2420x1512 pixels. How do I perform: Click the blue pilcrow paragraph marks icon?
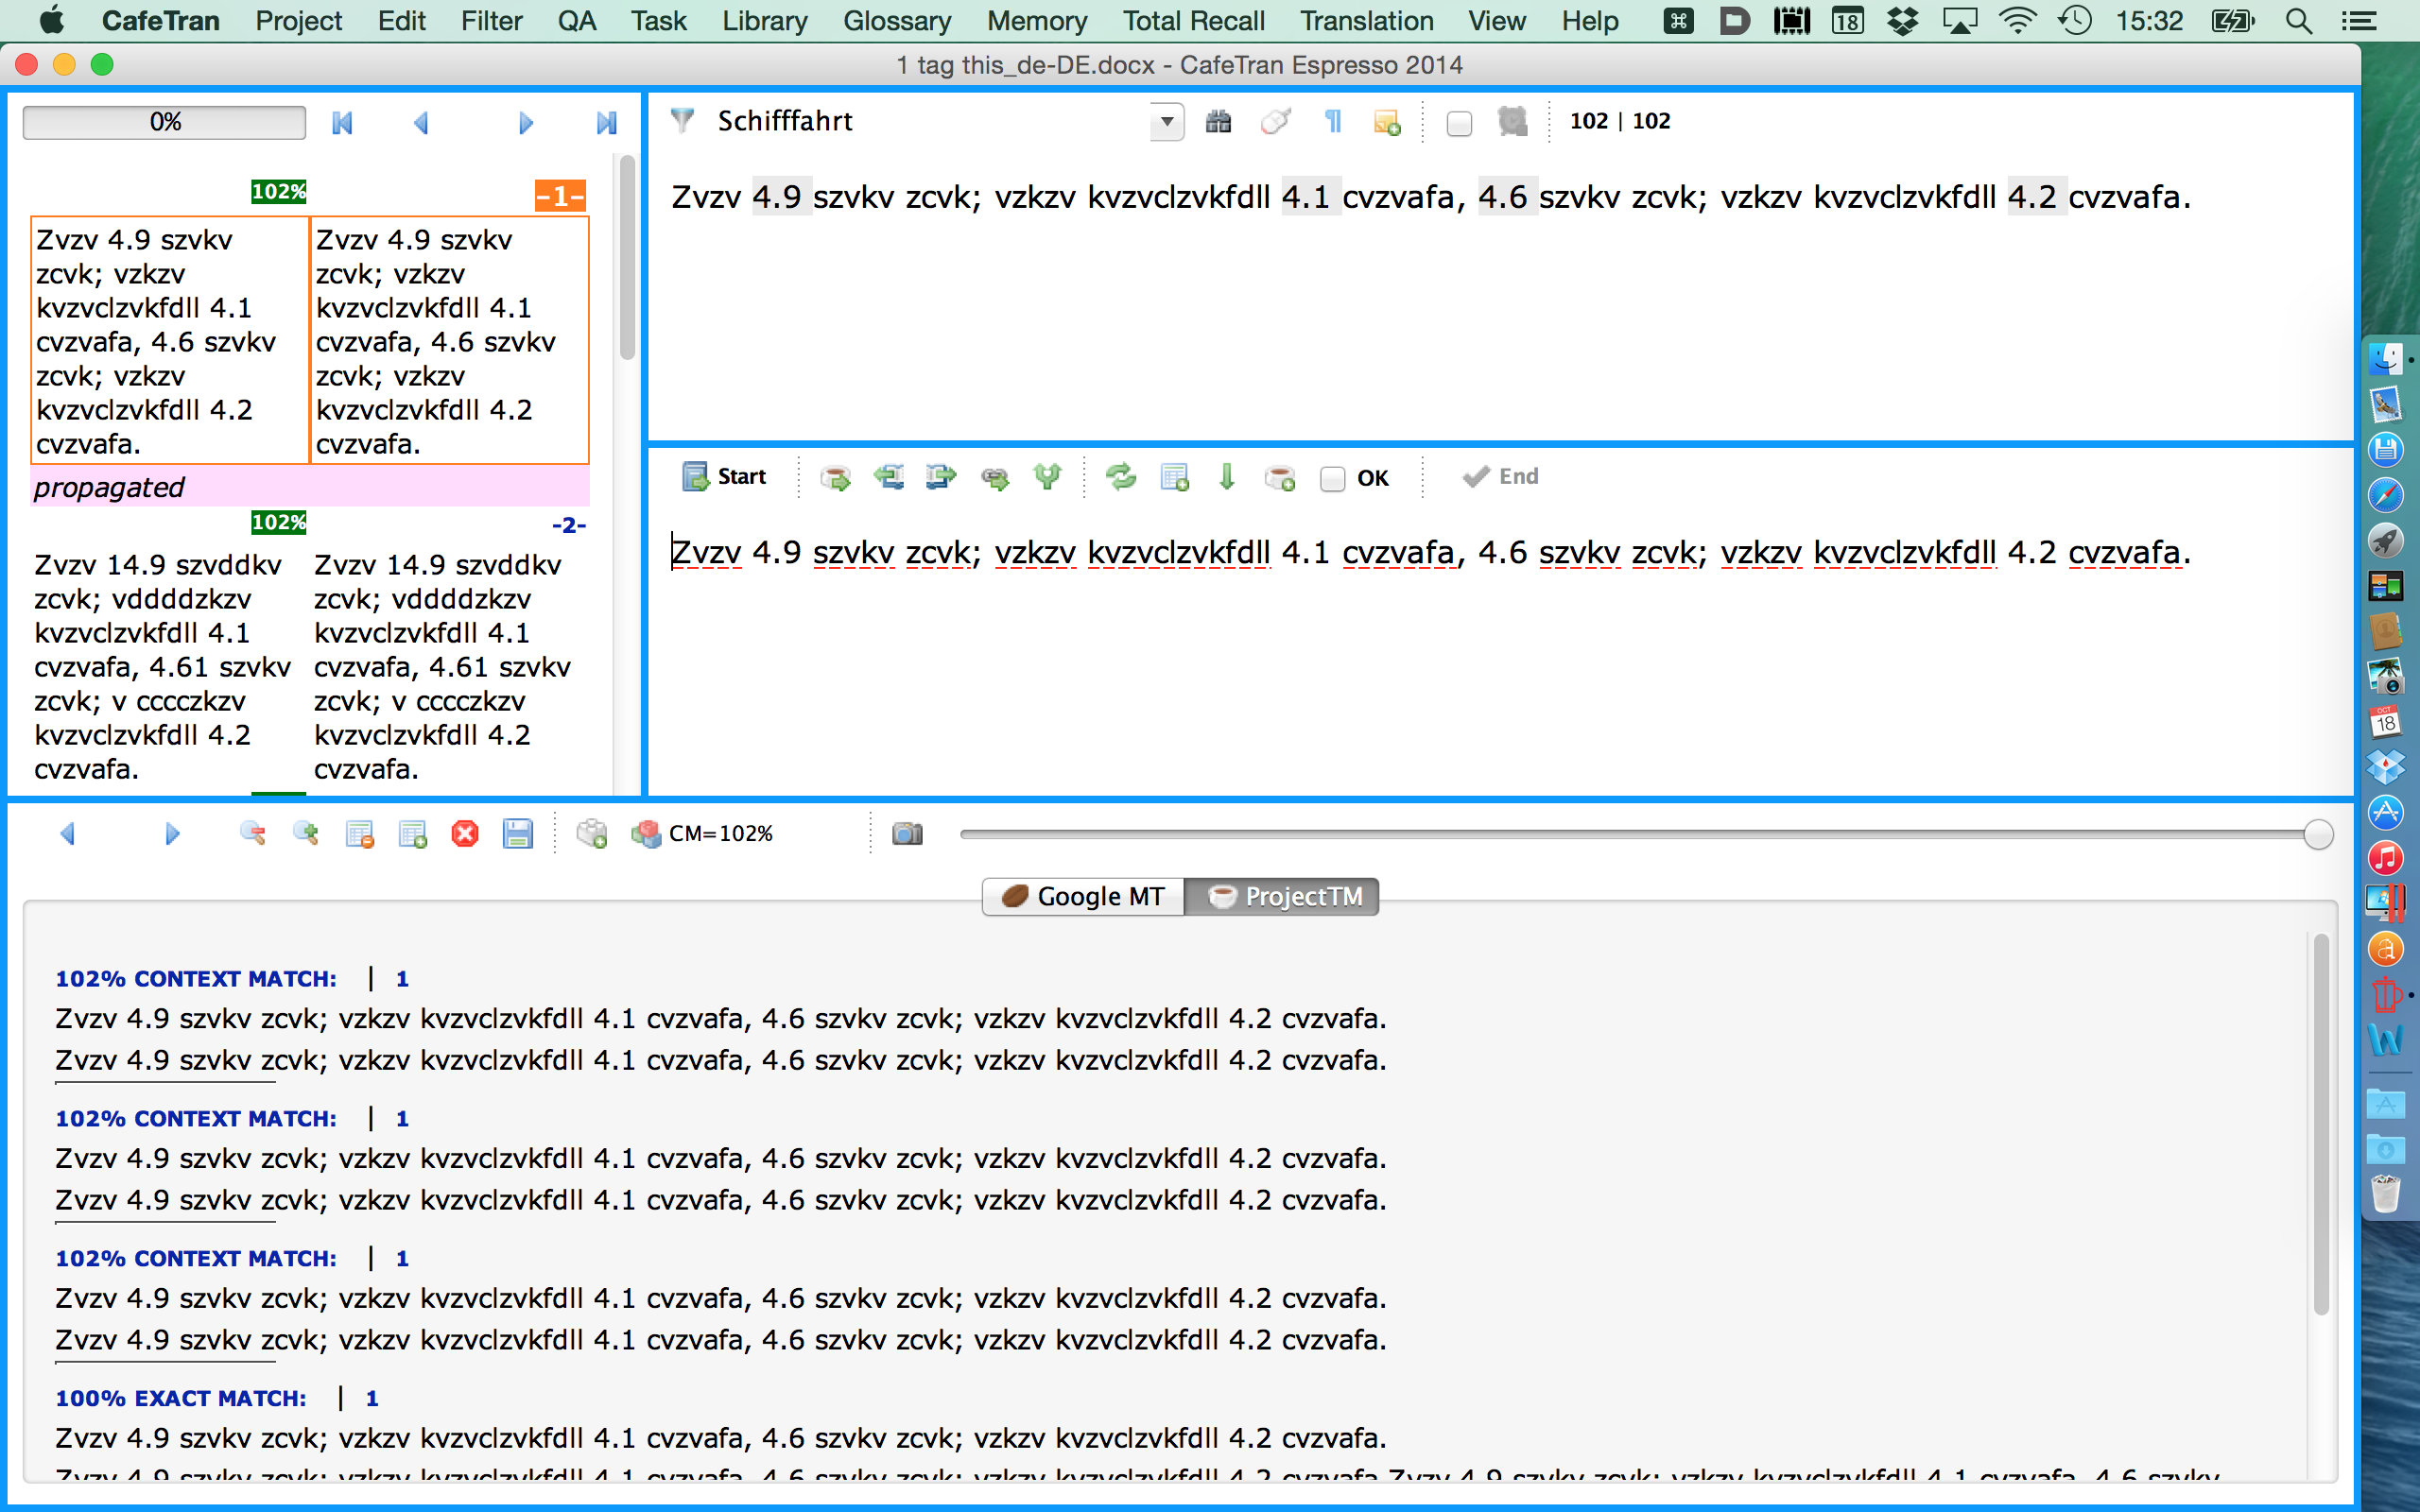coord(1332,122)
